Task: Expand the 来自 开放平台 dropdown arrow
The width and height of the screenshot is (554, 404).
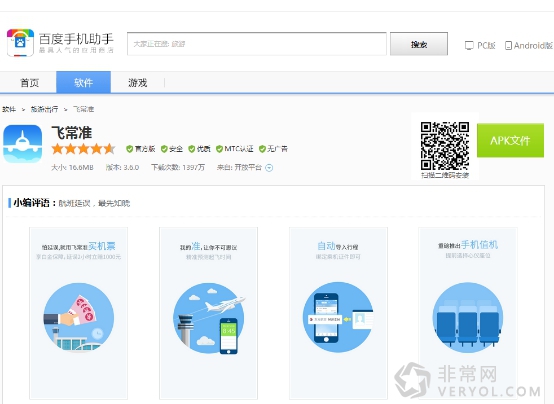Action: pyautogui.click(x=269, y=168)
